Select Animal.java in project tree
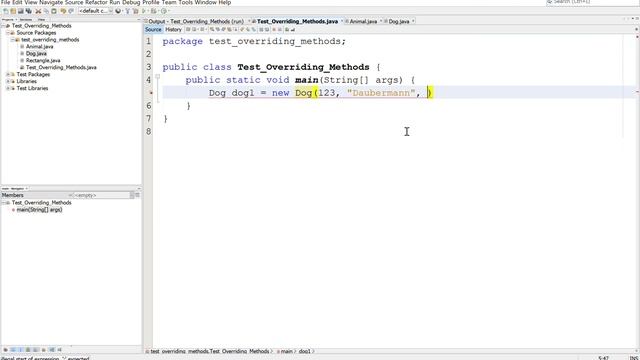 pyautogui.click(x=40, y=47)
